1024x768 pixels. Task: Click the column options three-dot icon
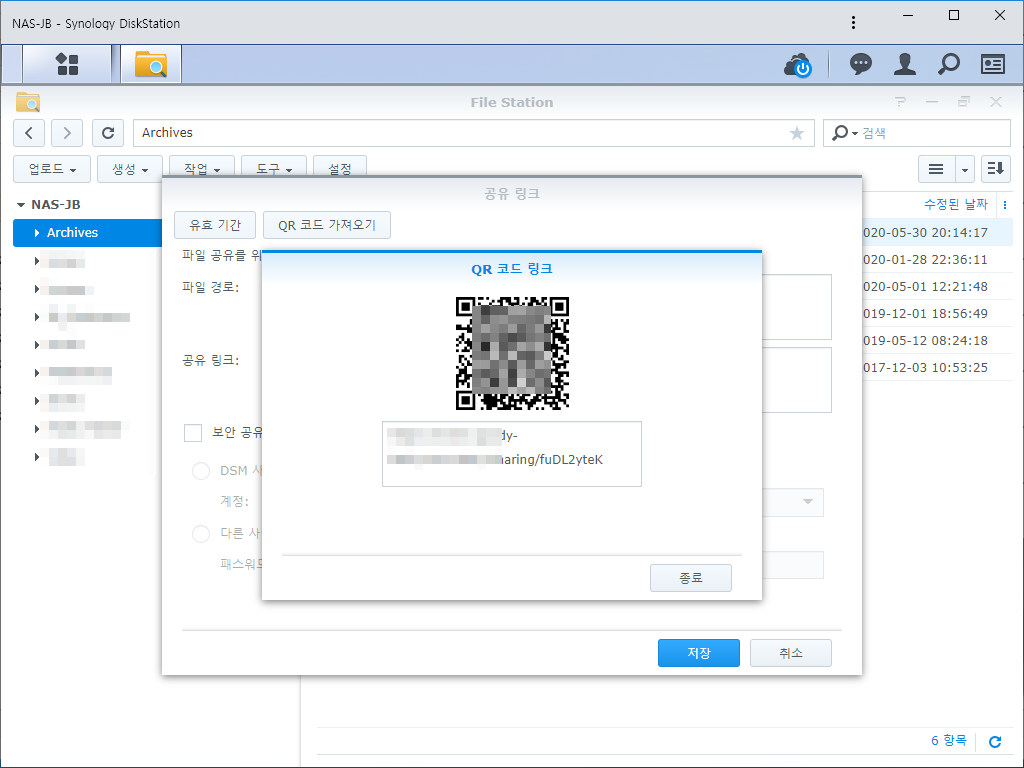tap(1004, 205)
